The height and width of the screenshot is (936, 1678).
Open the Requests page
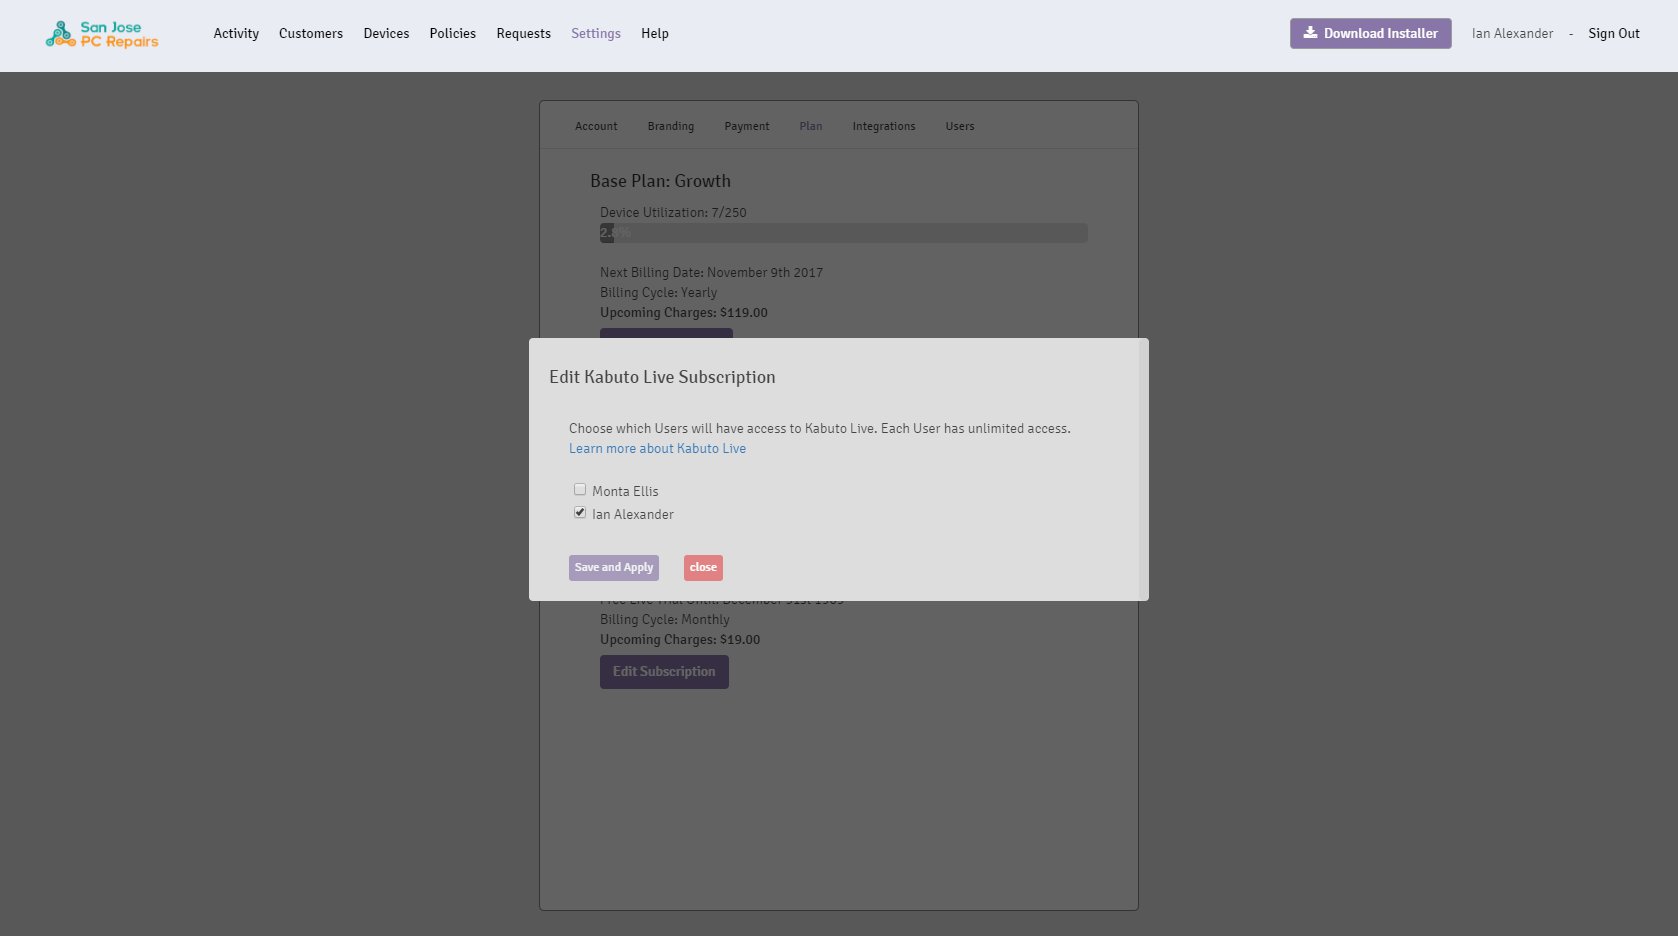524,33
